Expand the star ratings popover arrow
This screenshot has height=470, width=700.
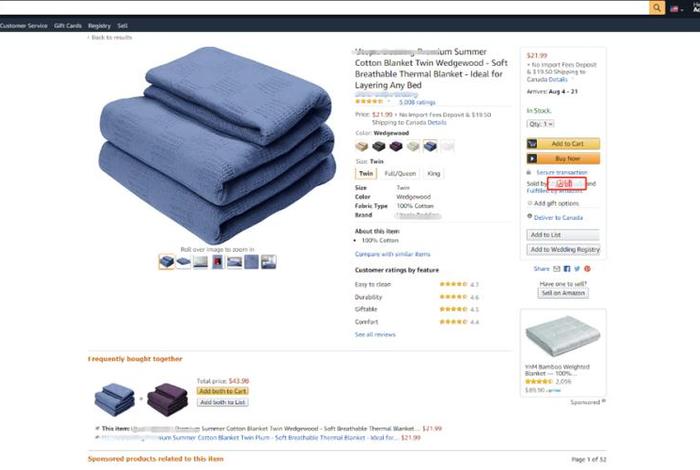[389, 102]
